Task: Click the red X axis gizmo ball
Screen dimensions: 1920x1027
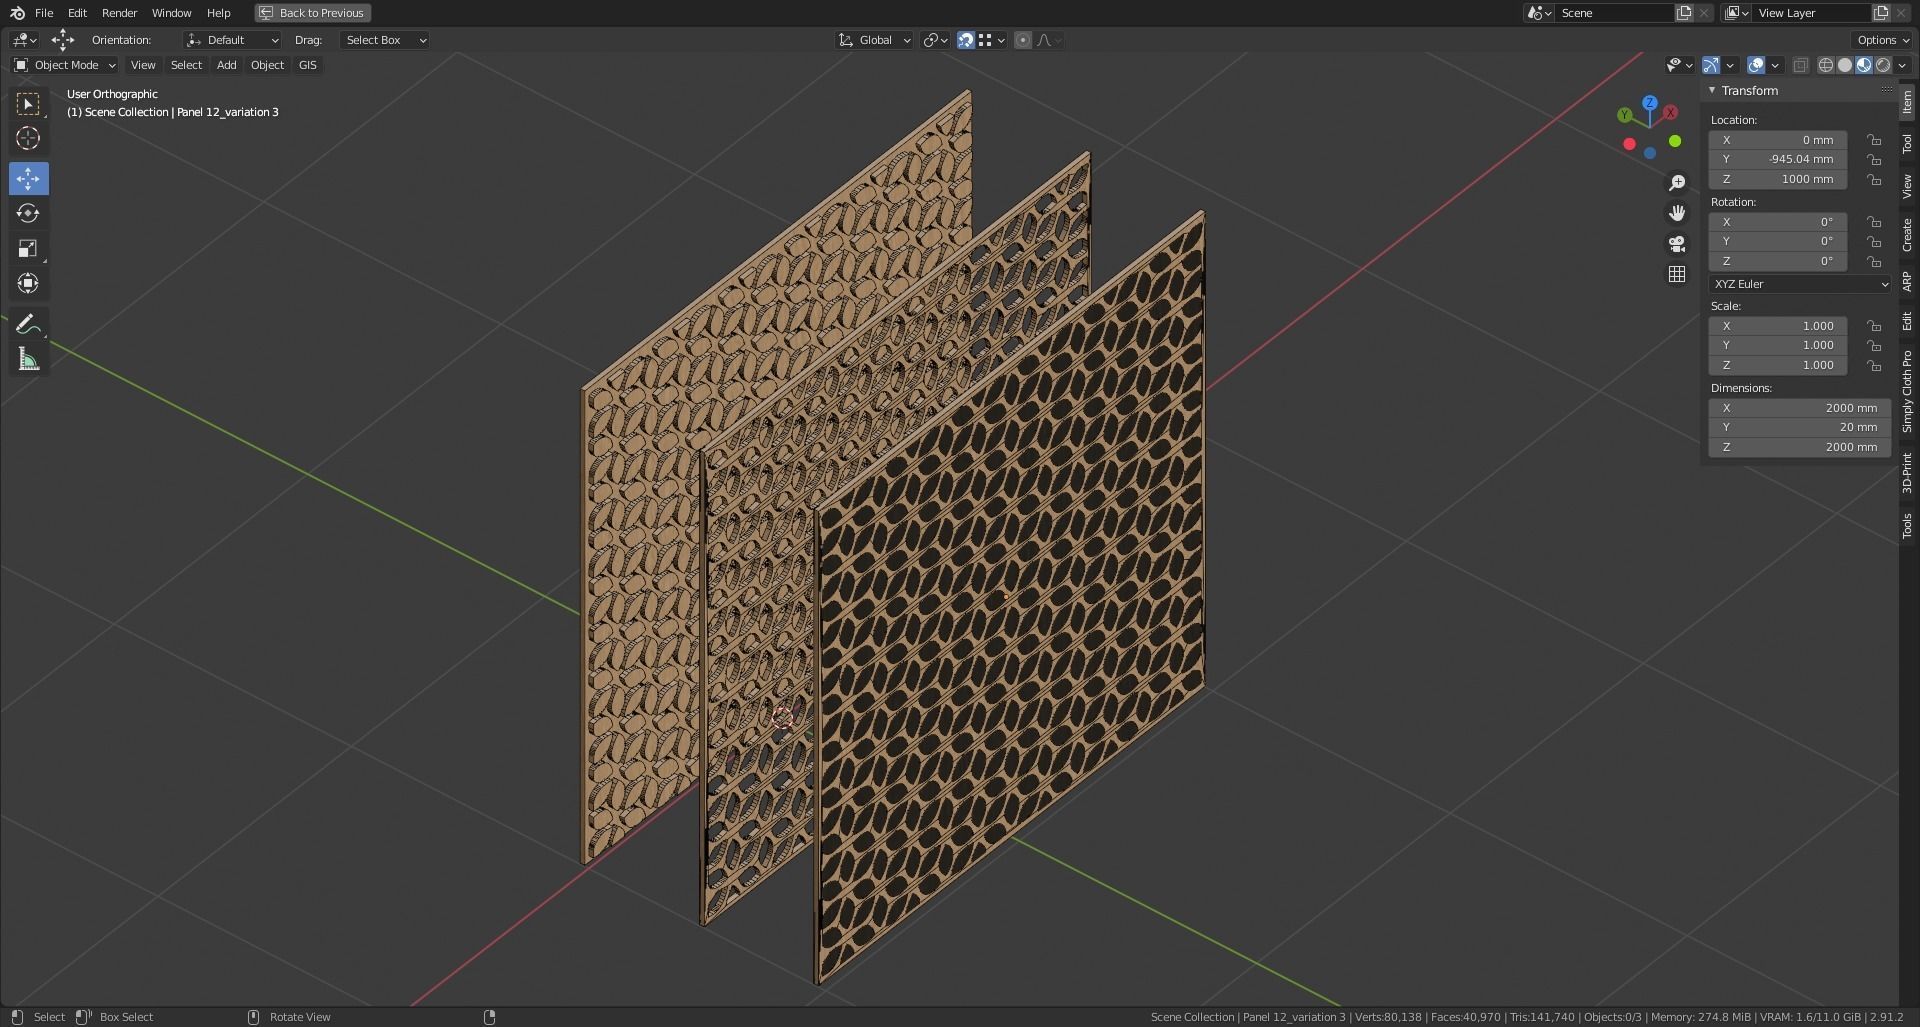Action: (x=1670, y=113)
